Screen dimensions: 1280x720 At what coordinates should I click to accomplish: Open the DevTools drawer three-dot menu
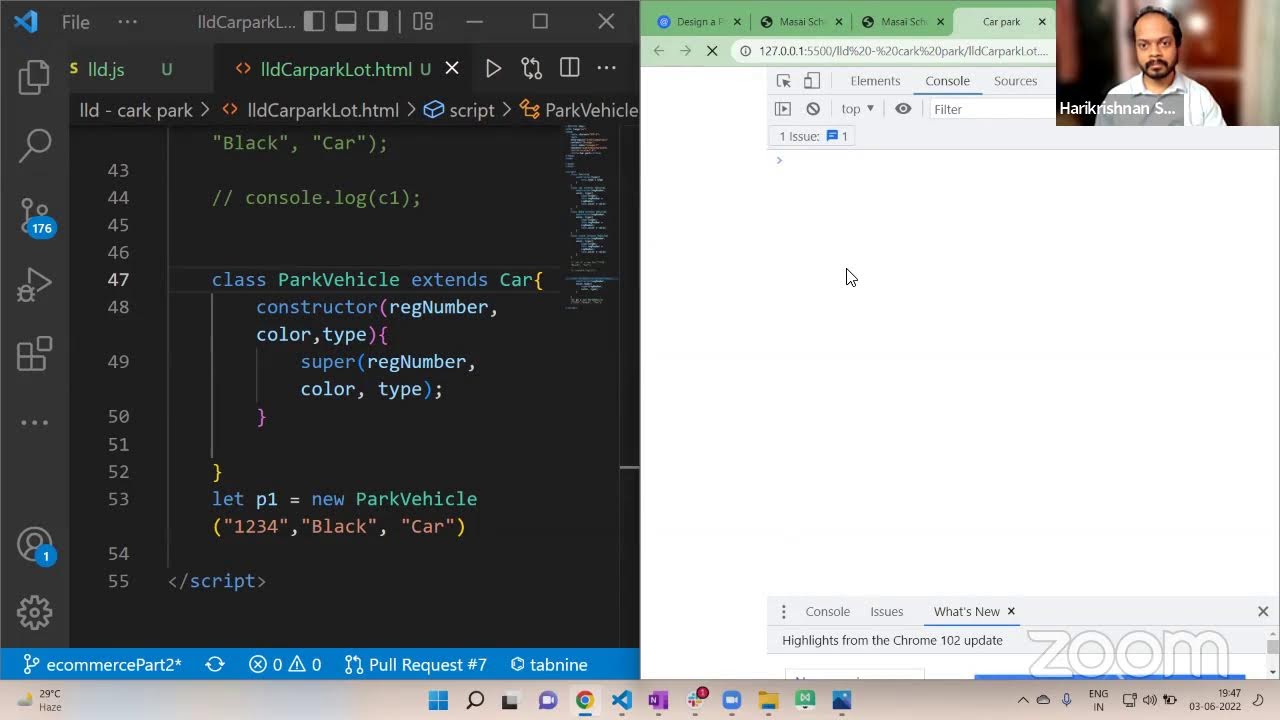pyautogui.click(x=784, y=612)
